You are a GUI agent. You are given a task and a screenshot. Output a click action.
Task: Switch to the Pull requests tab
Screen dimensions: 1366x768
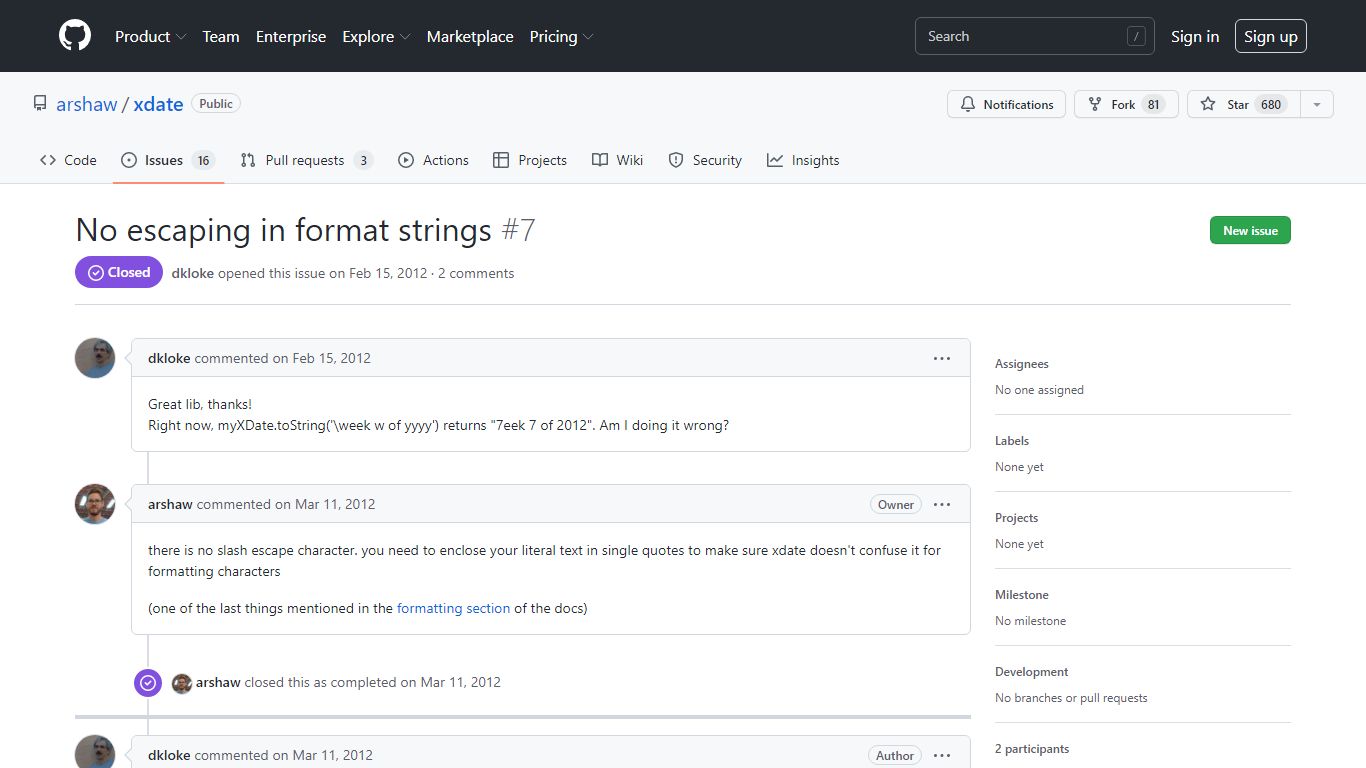(306, 160)
